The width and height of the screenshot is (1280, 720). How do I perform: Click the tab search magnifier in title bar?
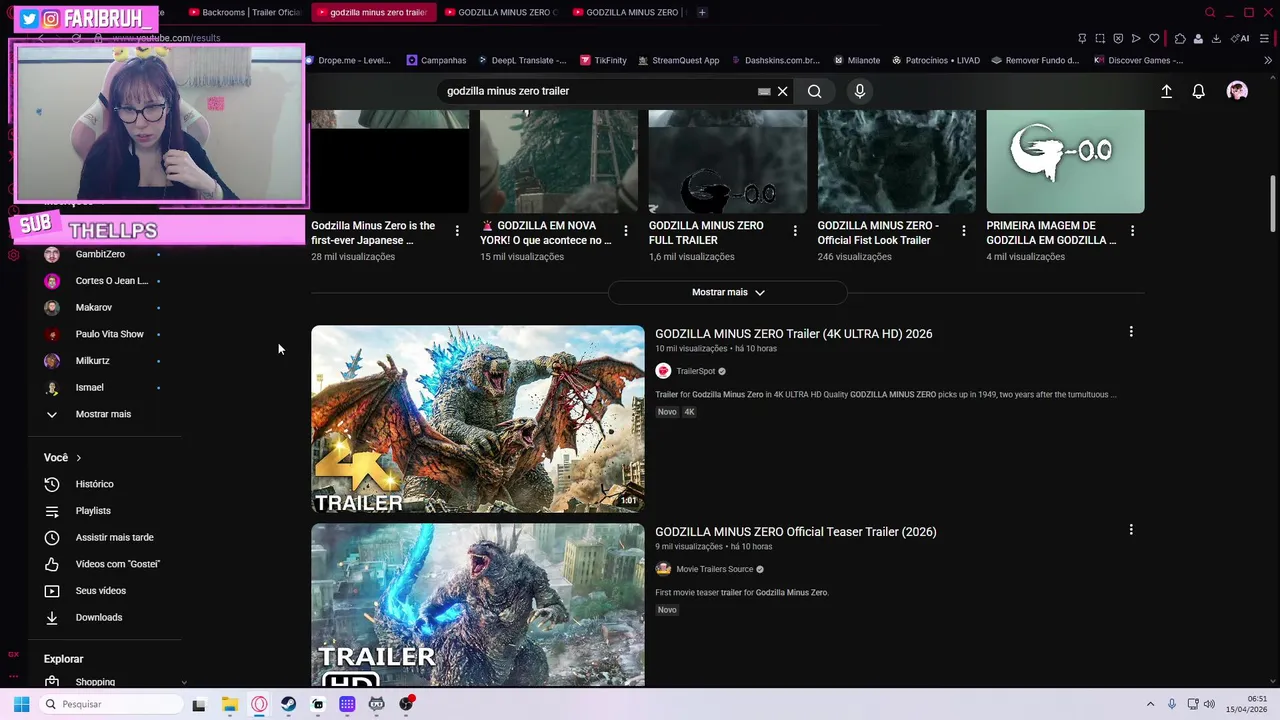pos(1210,12)
